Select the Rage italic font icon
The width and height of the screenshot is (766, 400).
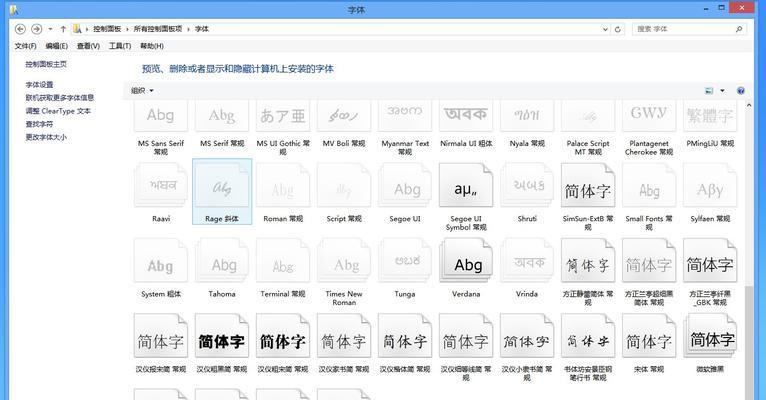(222, 186)
